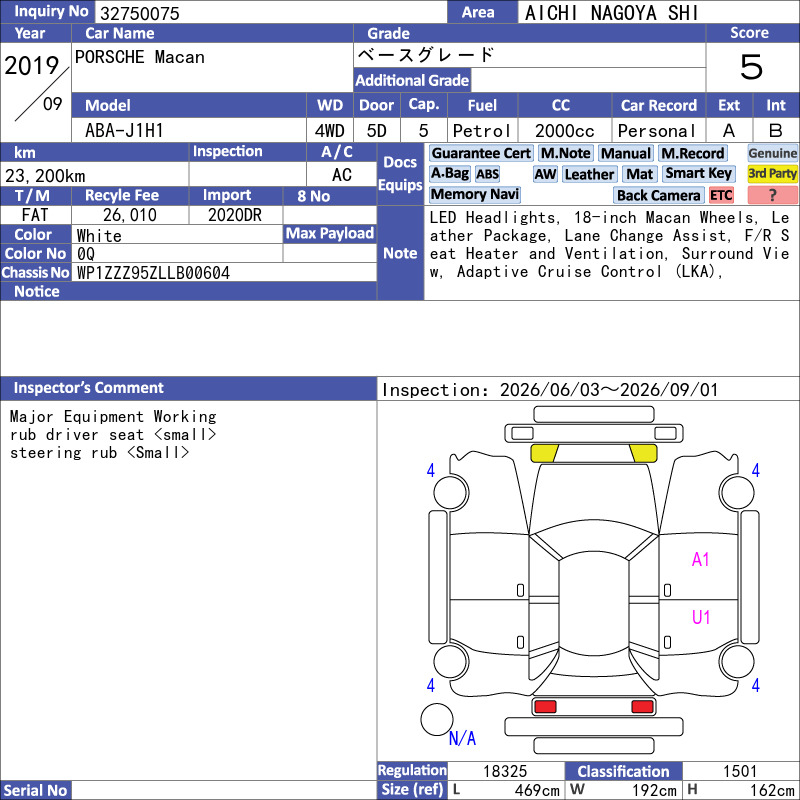Select the Genuine navigation badge

coord(772,153)
